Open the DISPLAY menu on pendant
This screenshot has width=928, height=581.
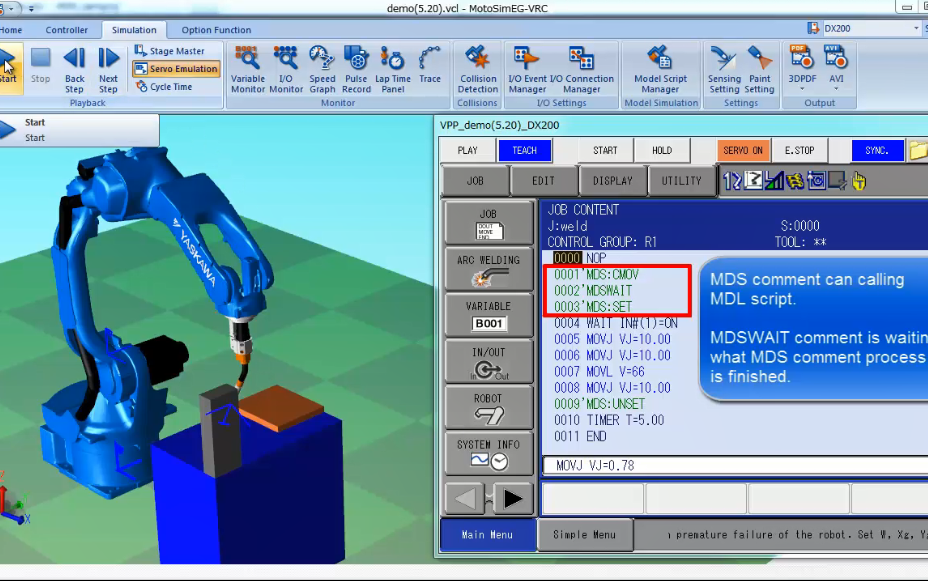[x=613, y=180]
